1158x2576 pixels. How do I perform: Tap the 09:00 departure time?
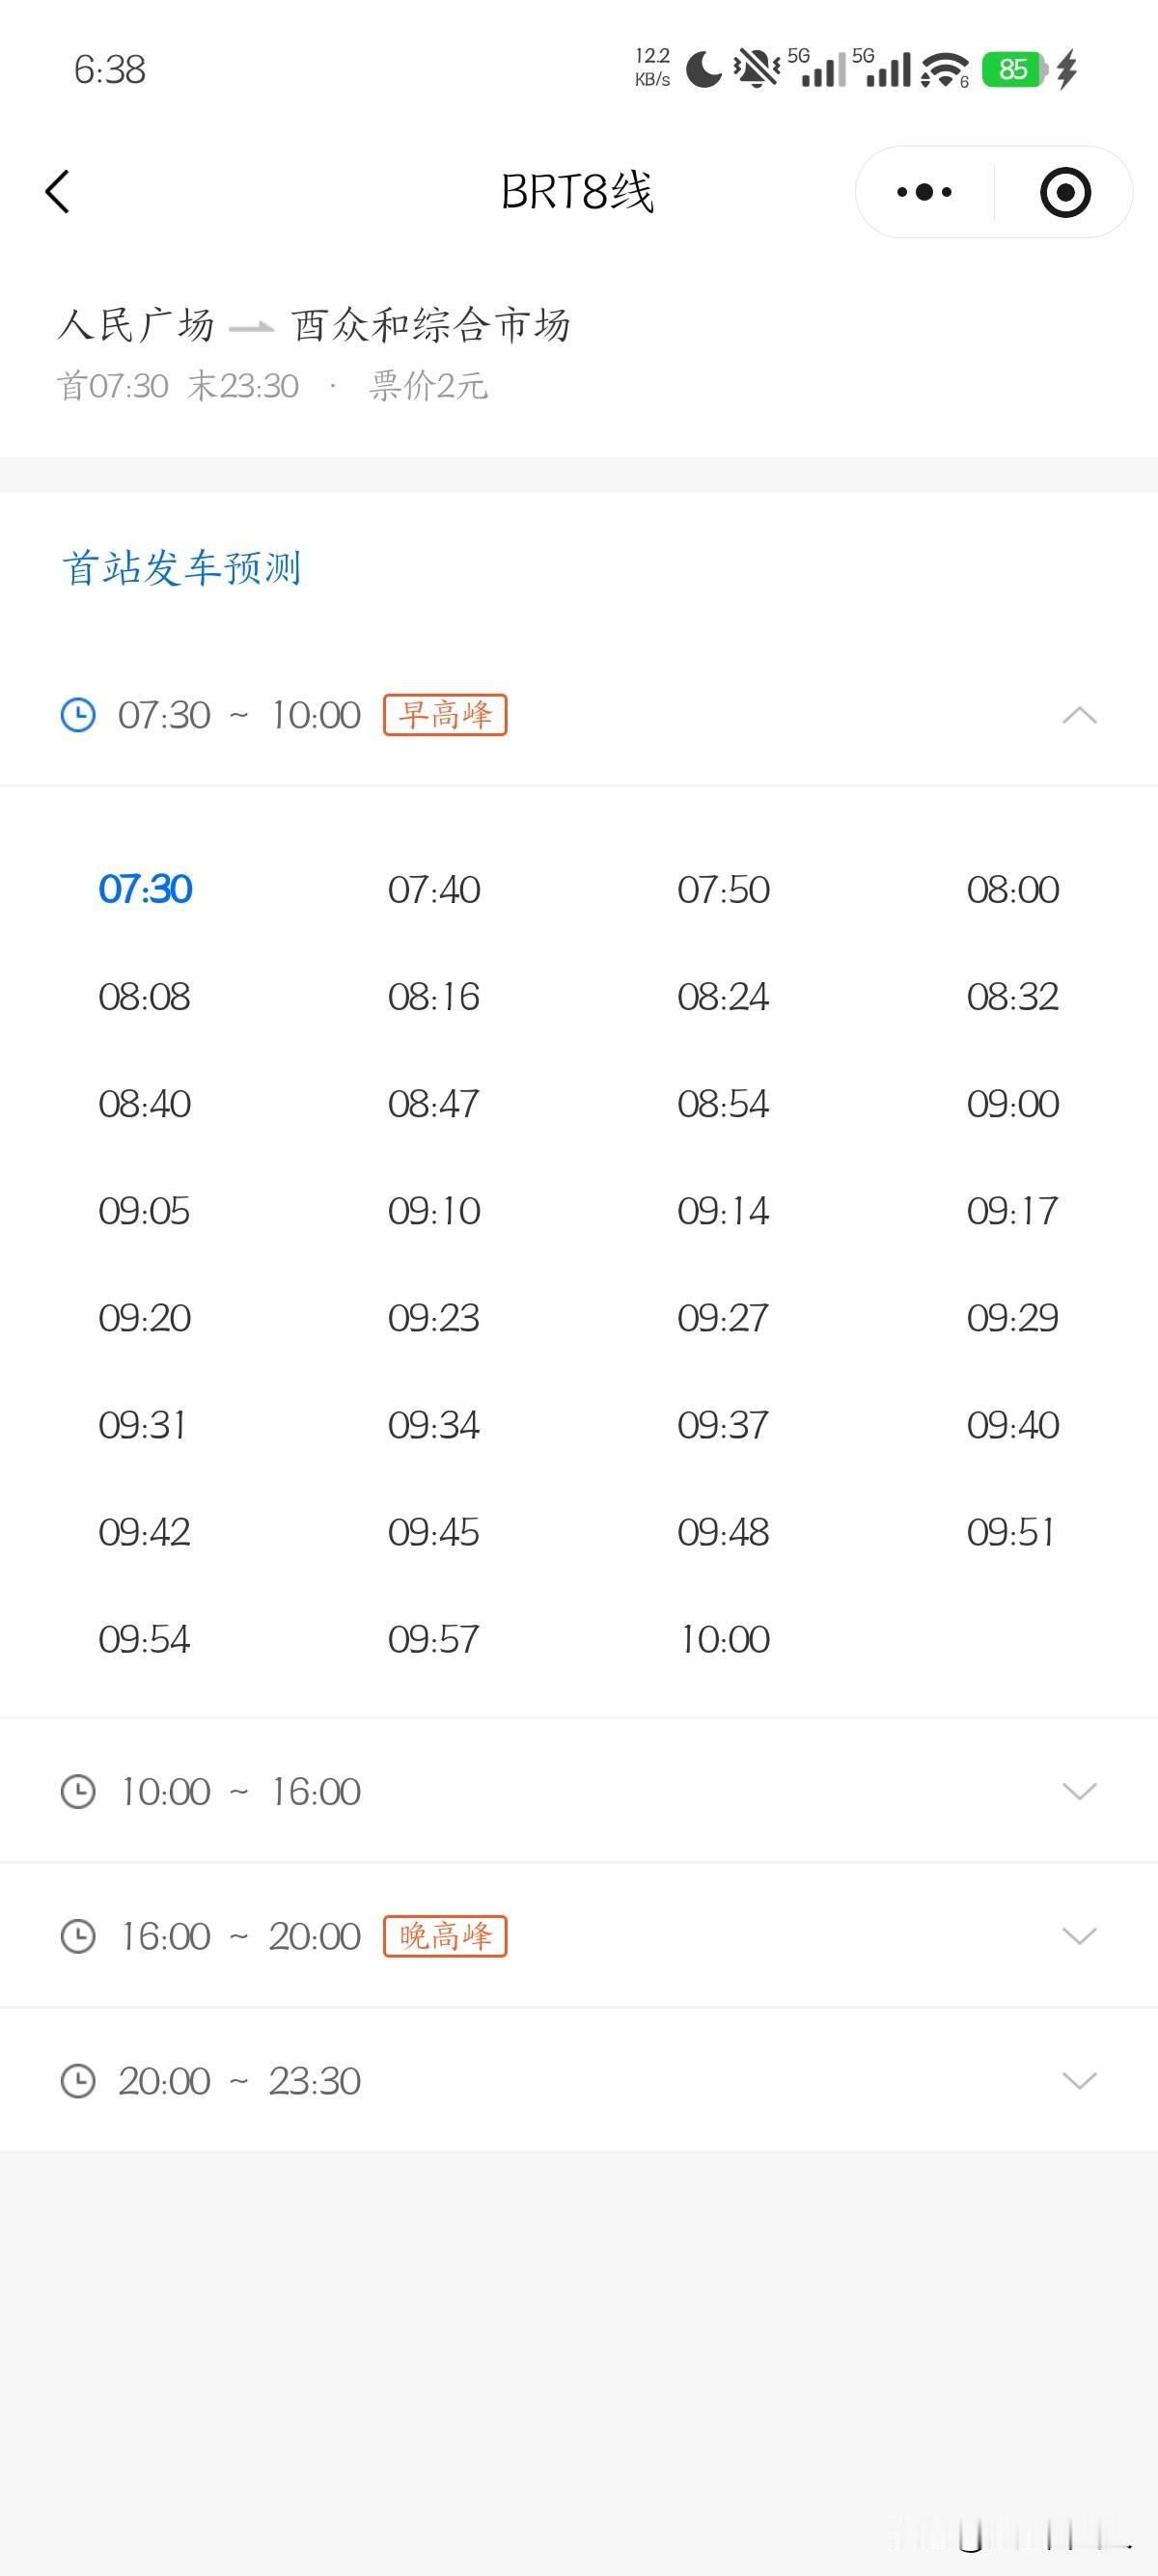click(x=1012, y=1104)
